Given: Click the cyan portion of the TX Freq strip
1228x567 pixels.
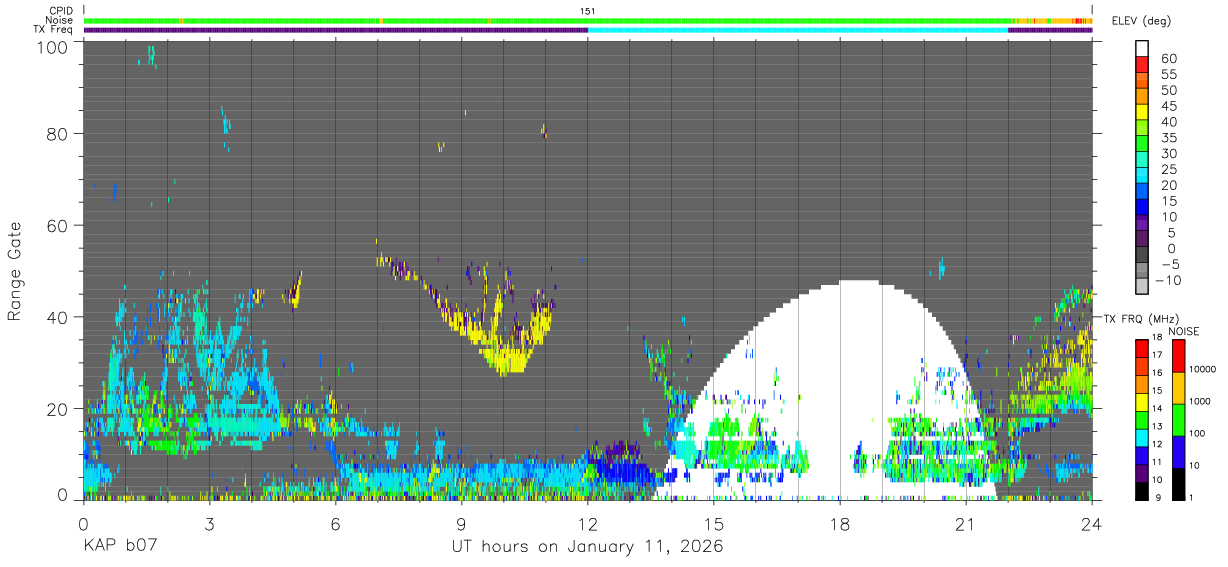Looking at the screenshot, I should pyautogui.click(x=798, y=30).
